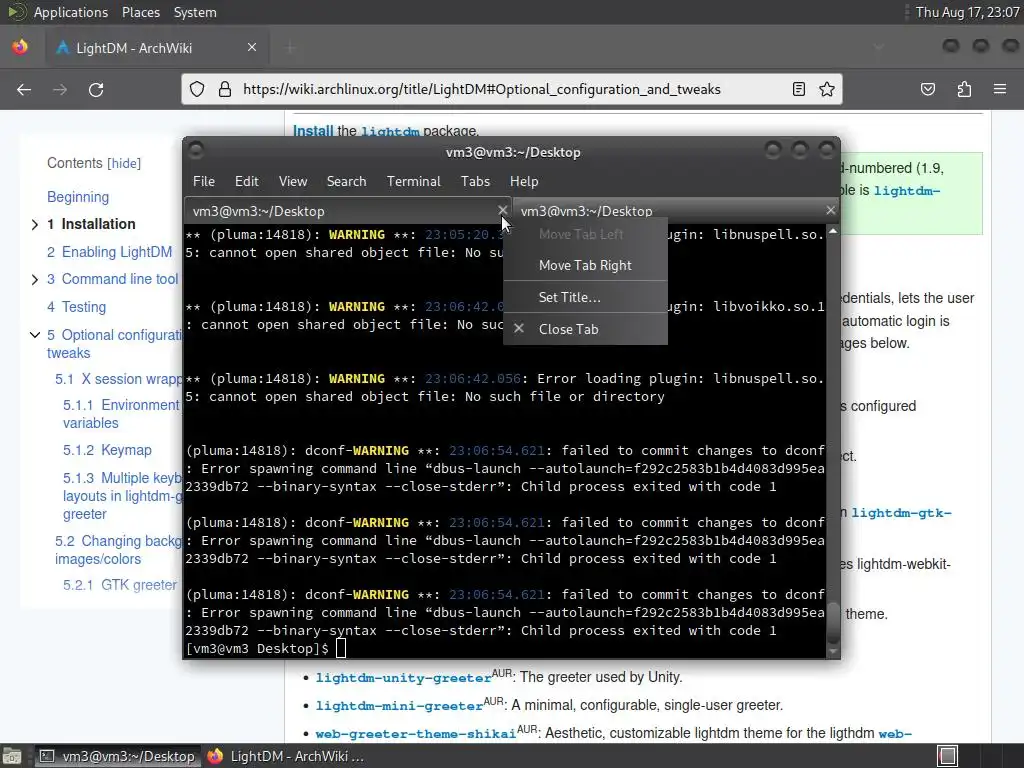
Task: Click show desktop icon in bottom panel
Action: 12,756
